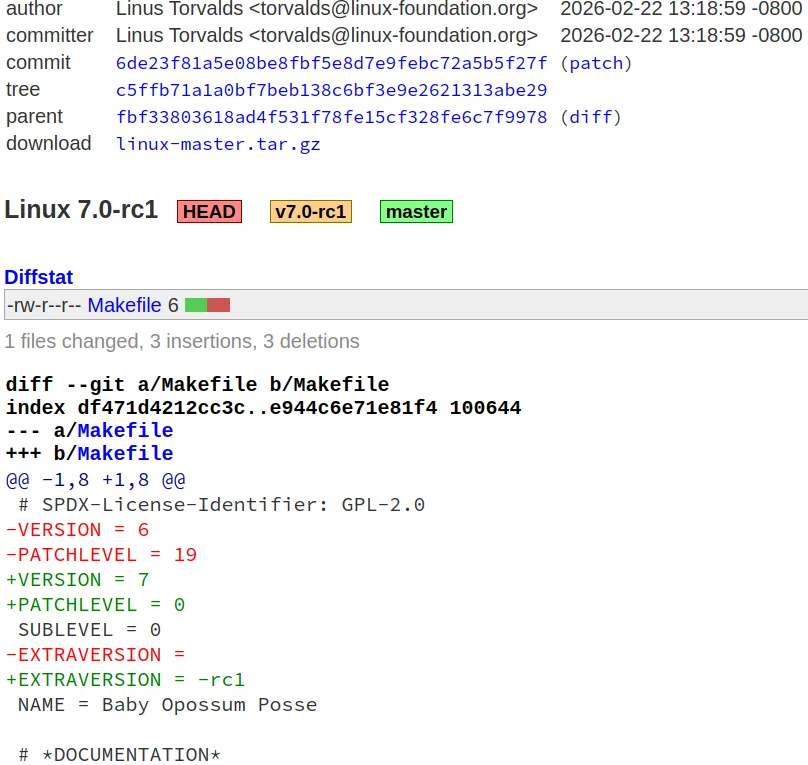Click the NAME = Baby Opossum Posse line

pos(167,705)
